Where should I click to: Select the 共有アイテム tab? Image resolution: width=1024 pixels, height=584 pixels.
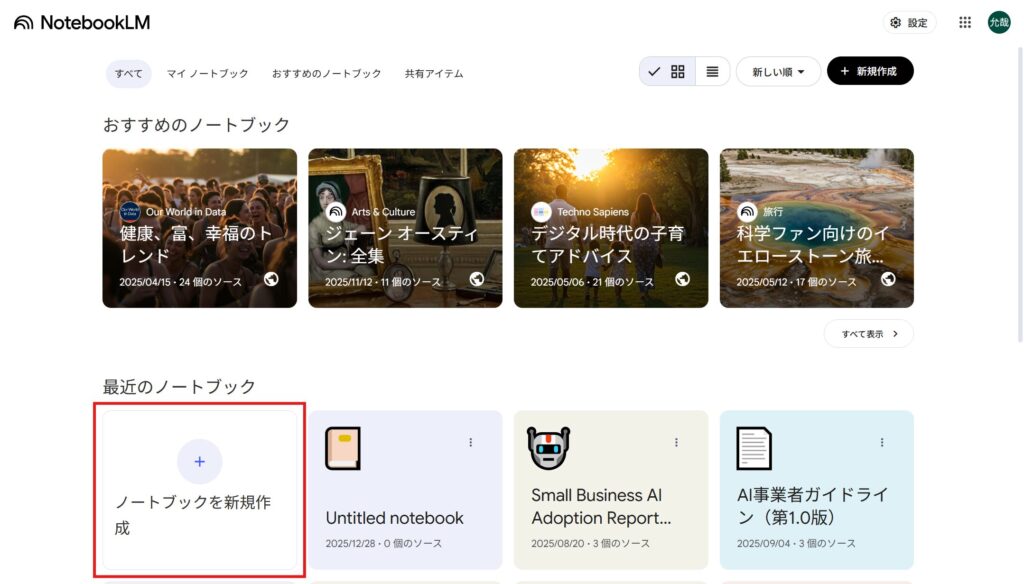click(x=434, y=74)
